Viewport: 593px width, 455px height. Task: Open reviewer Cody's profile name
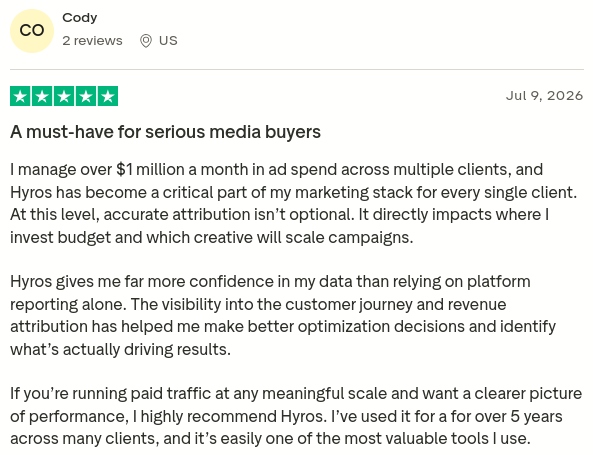[x=79, y=18]
